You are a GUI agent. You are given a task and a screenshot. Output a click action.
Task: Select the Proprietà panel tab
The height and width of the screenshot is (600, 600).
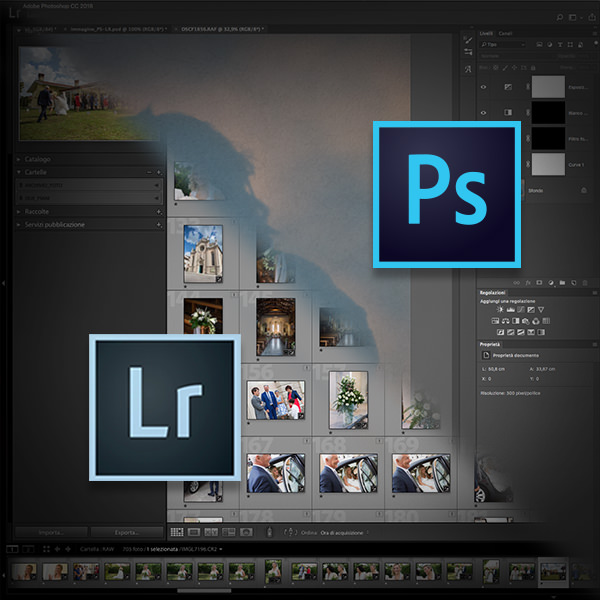490,344
